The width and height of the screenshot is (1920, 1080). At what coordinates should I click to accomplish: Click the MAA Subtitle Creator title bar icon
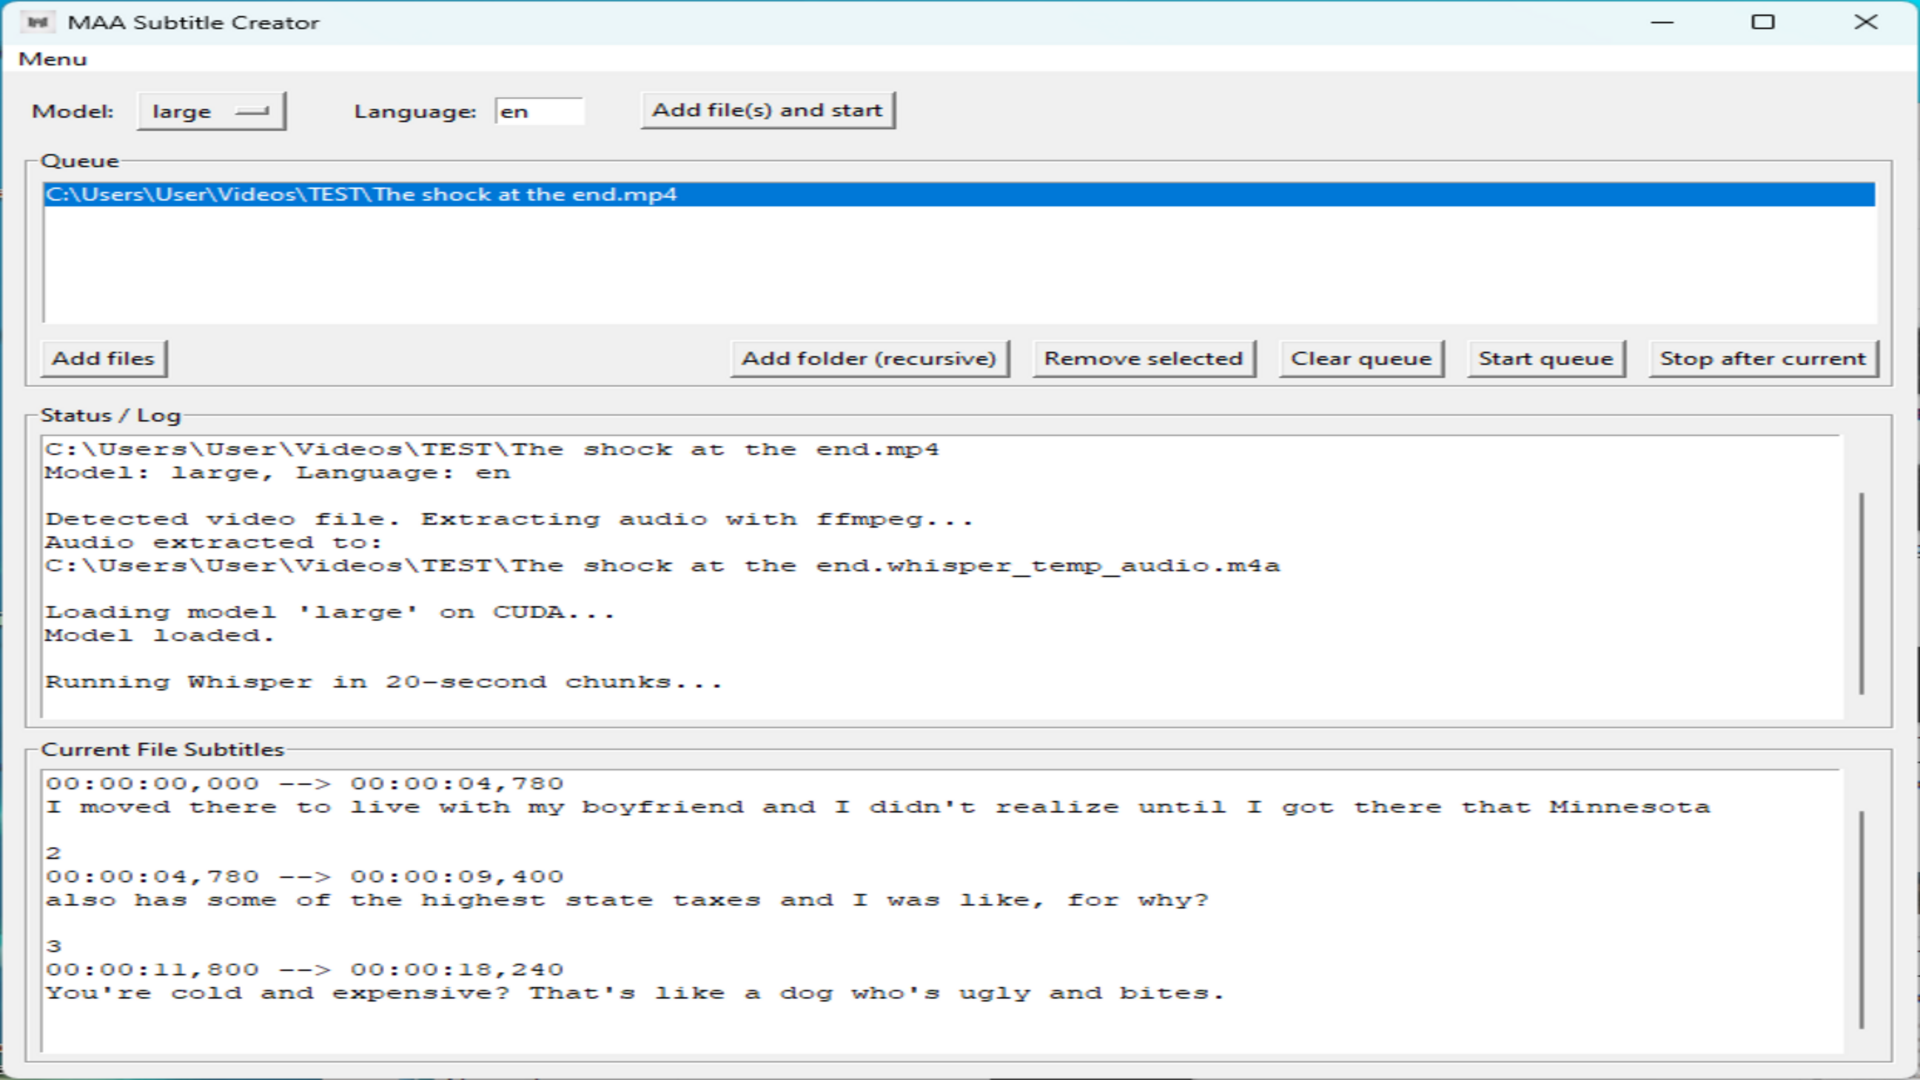point(39,21)
